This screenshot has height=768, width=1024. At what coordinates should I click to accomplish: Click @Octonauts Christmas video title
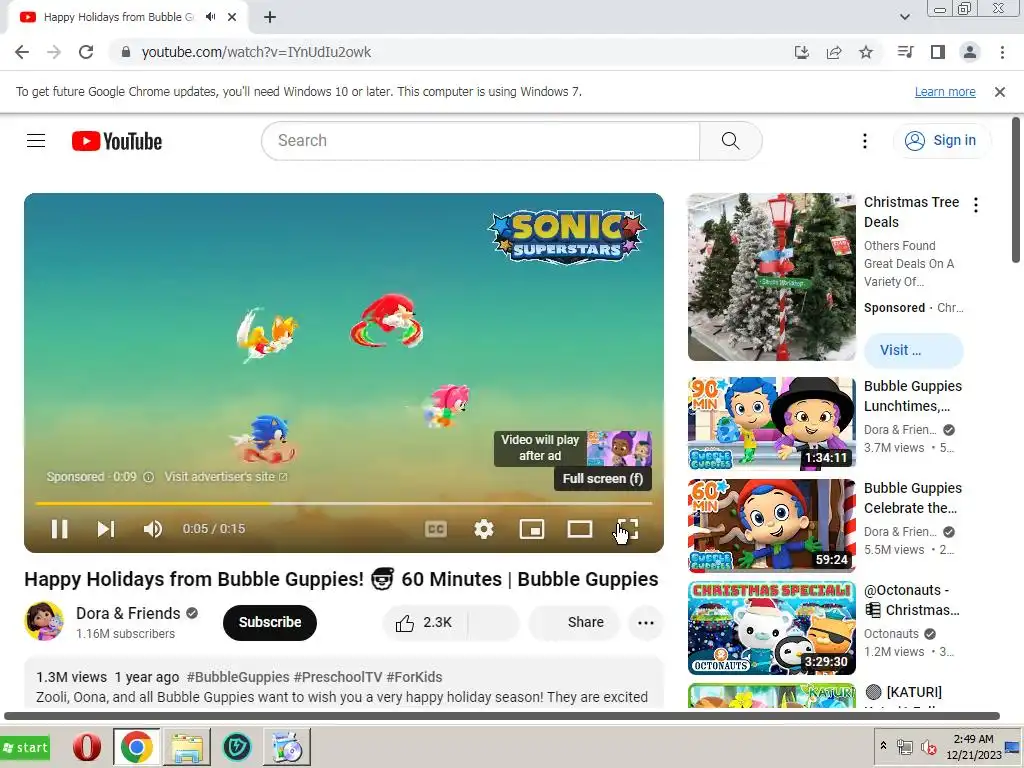(x=912, y=600)
